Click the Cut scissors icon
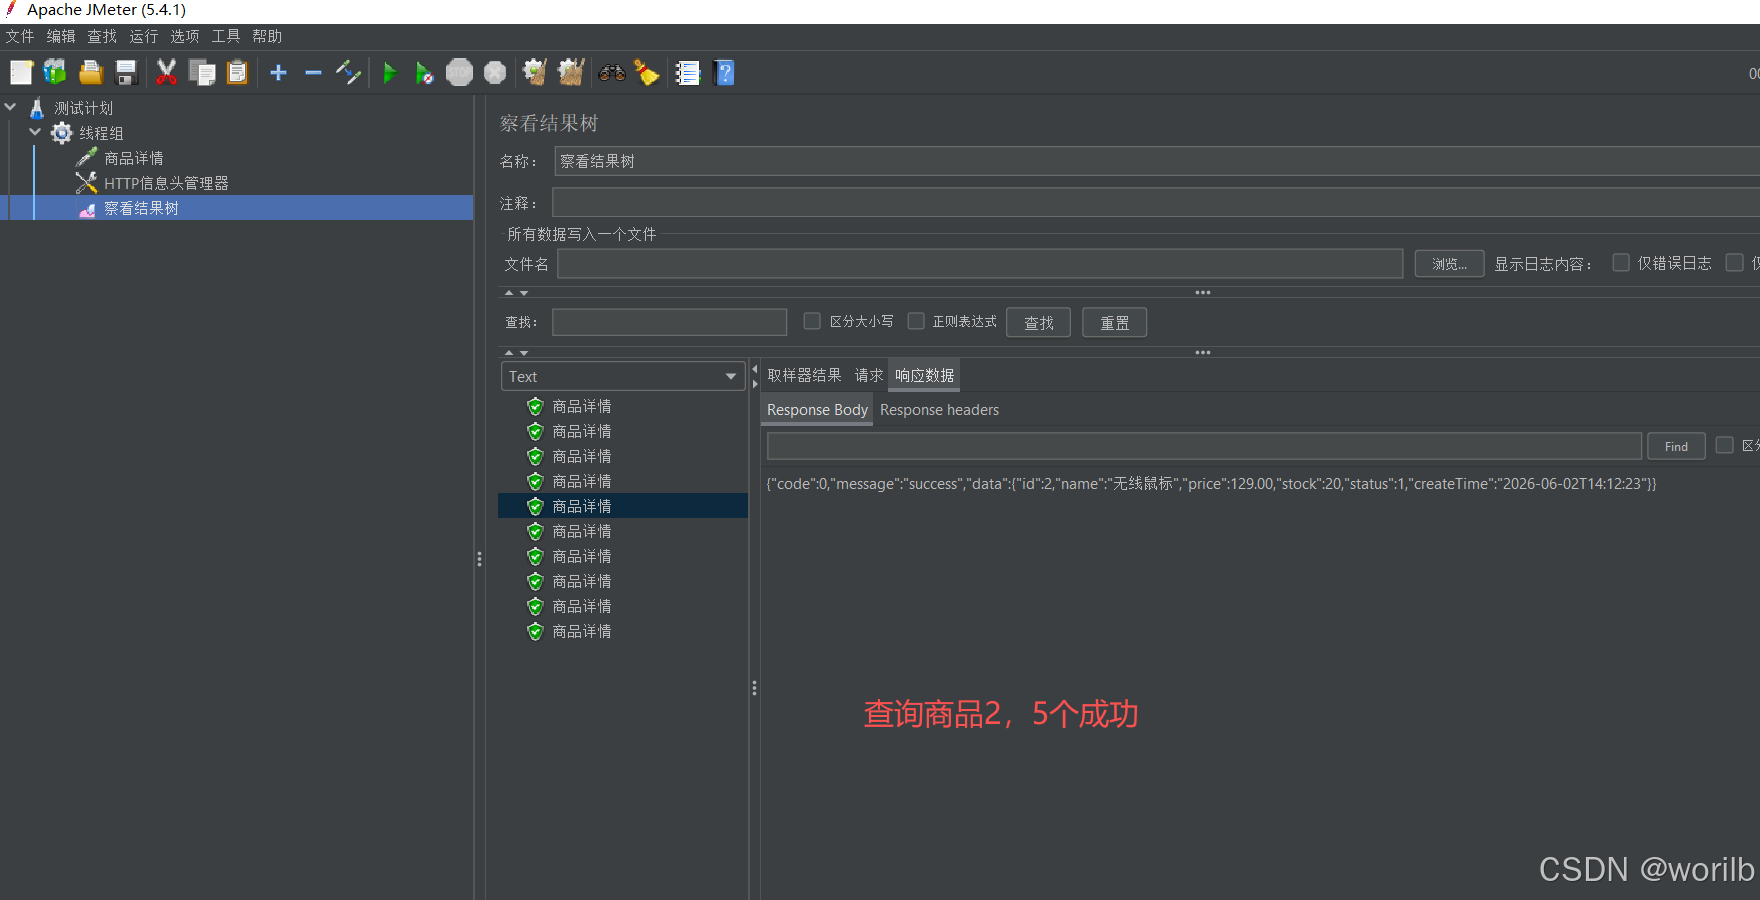 click(167, 73)
